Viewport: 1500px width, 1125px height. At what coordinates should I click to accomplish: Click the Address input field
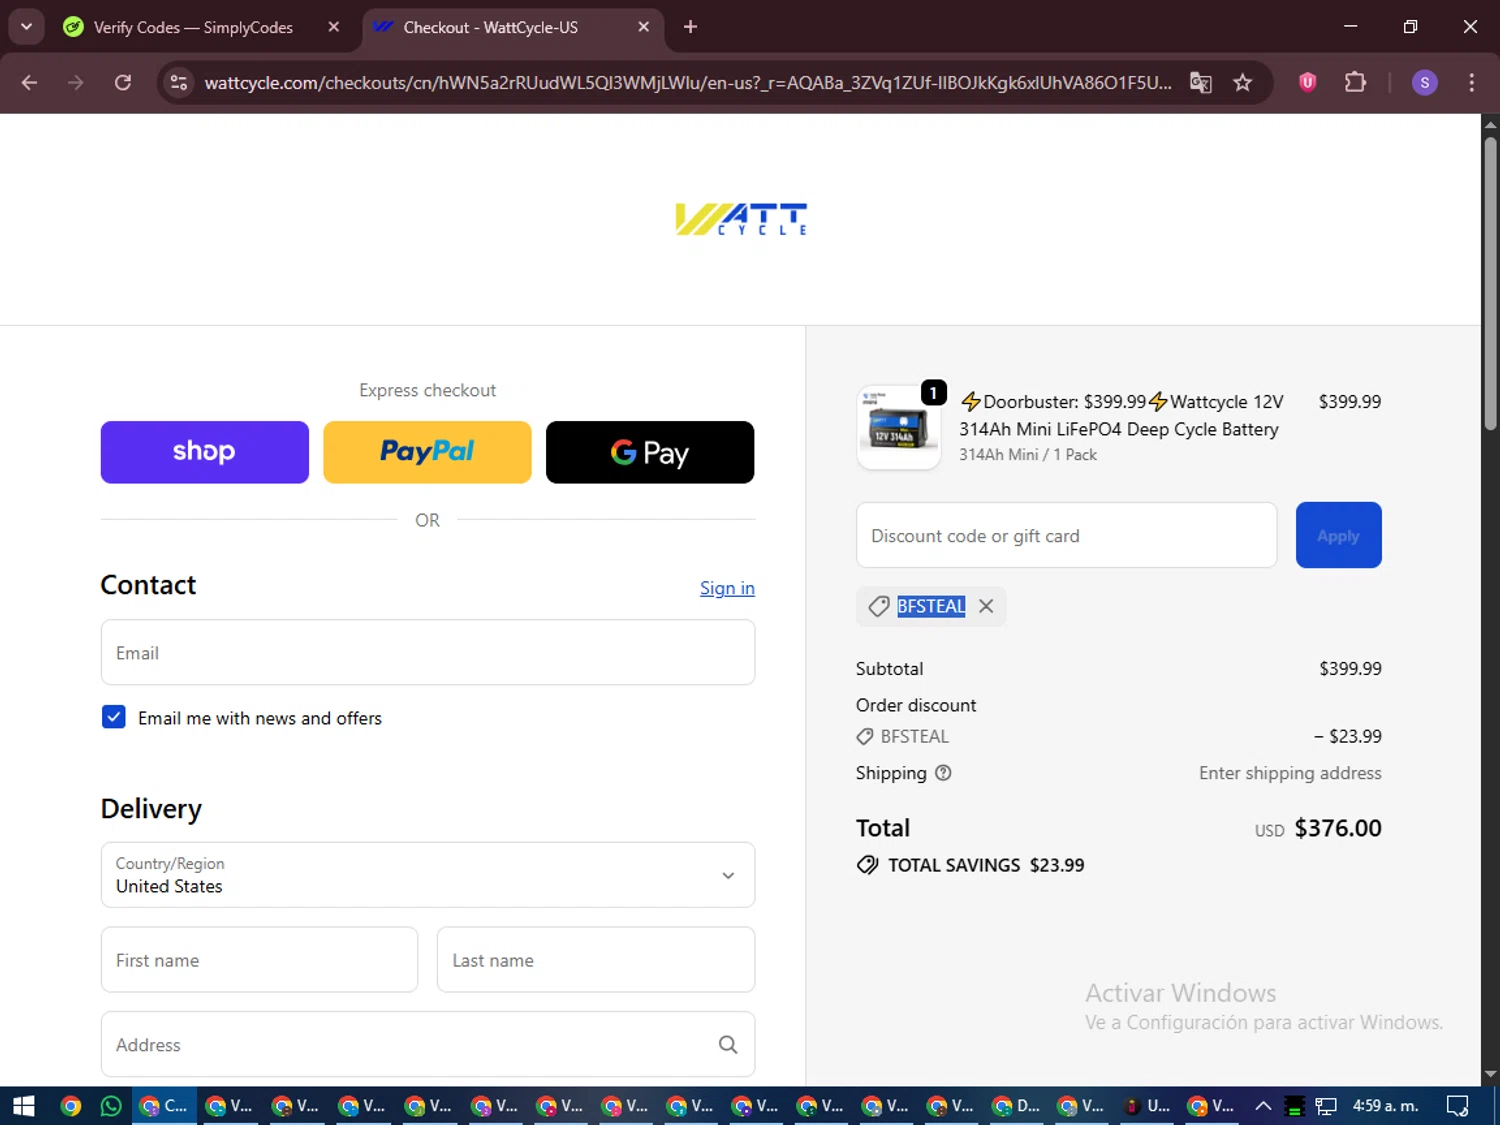428,1044
